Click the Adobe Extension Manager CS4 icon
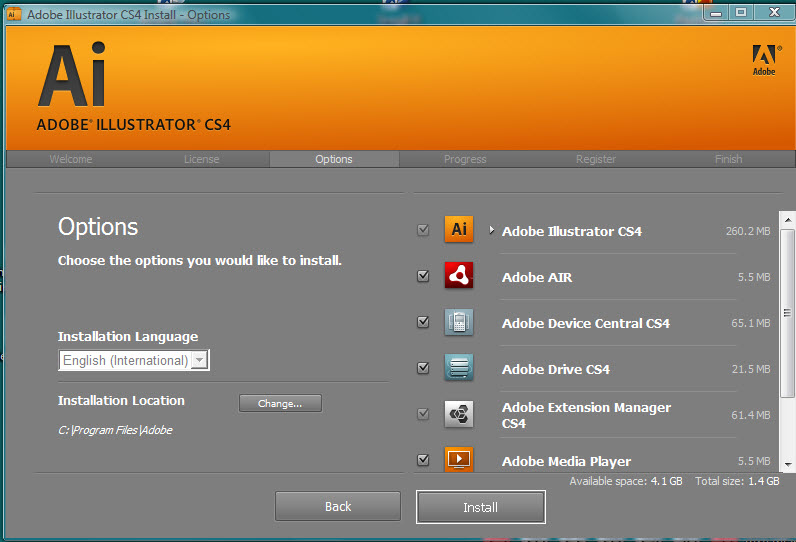 (459, 414)
